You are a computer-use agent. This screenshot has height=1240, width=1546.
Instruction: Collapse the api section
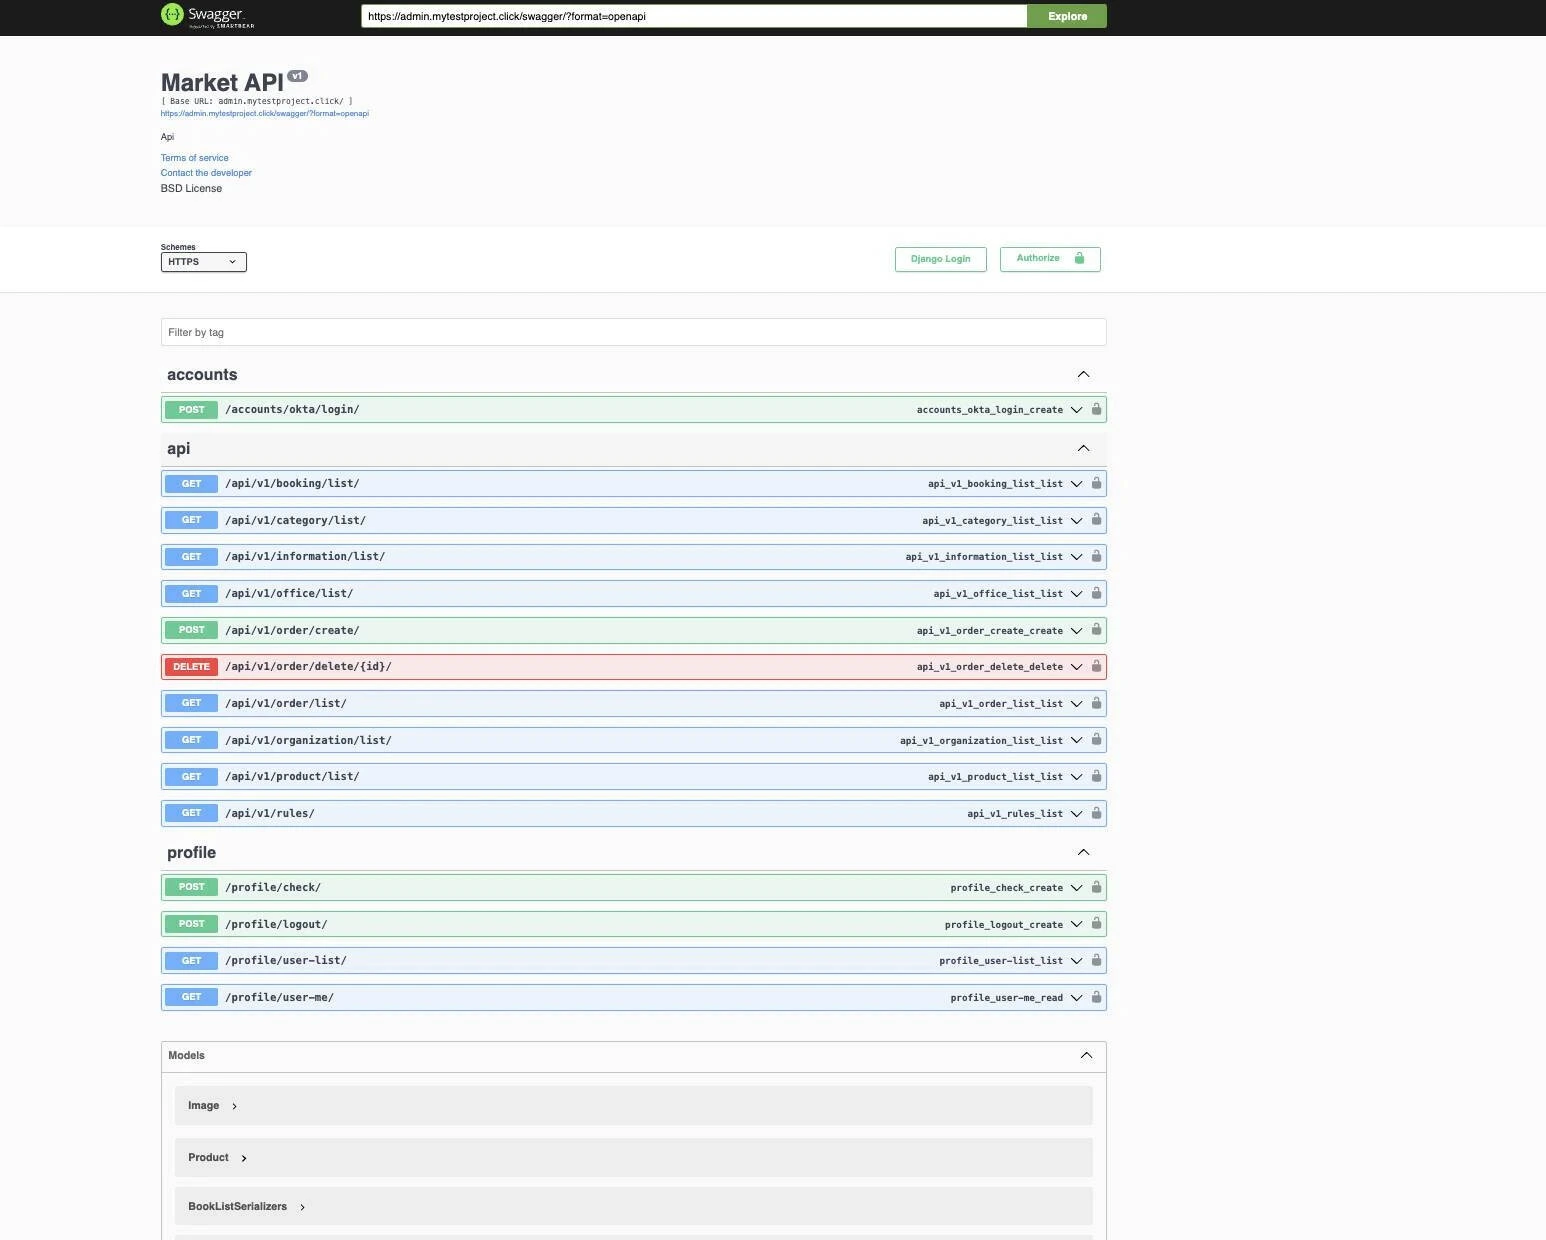tap(1083, 448)
